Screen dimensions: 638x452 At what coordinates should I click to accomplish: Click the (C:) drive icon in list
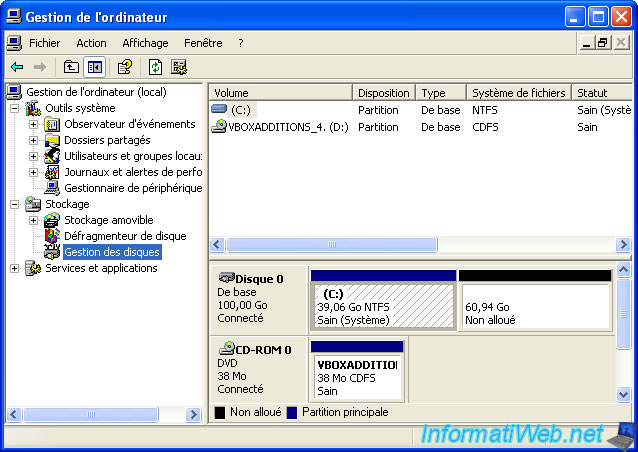tap(219, 109)
